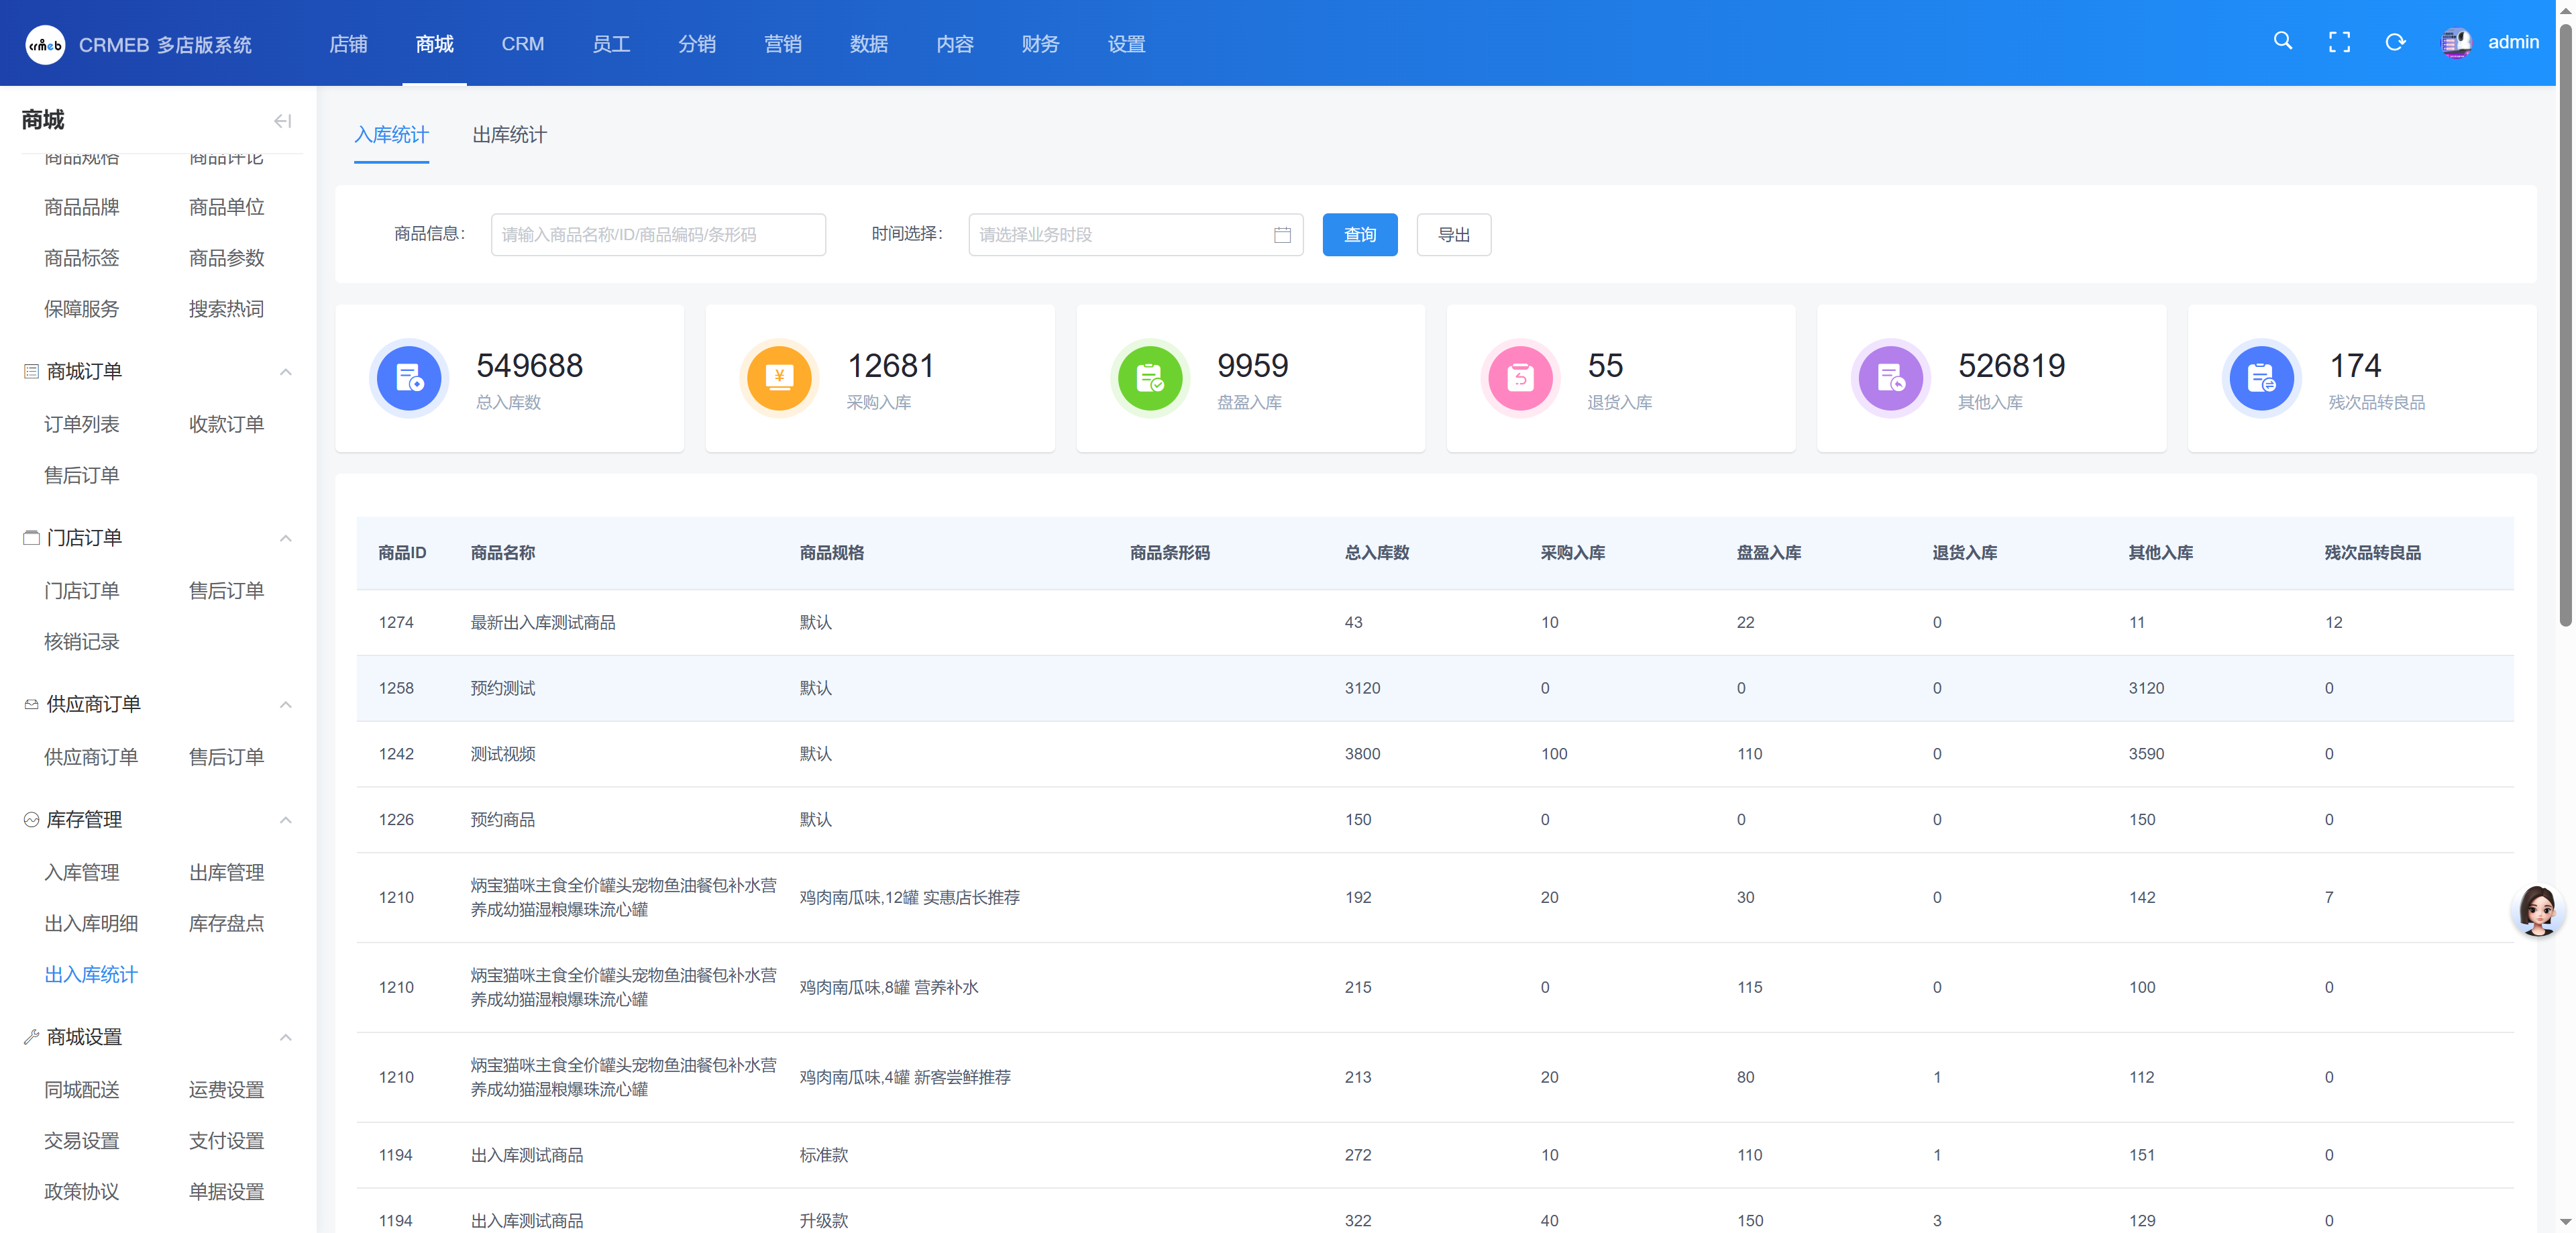Click the 查询 search button

click(x=1359, y=235)
